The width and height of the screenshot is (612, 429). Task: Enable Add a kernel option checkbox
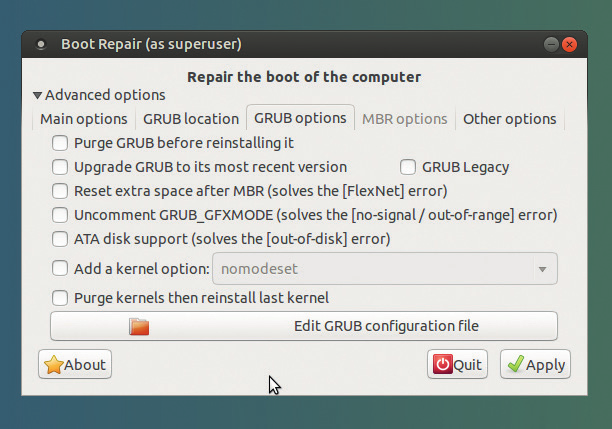click(60, 269)
